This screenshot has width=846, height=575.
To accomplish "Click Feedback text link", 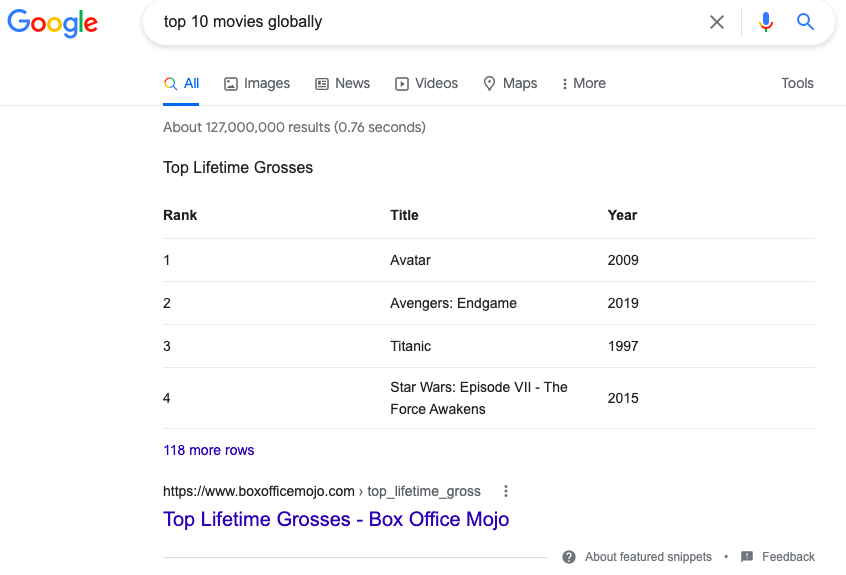I will [788, 557].
